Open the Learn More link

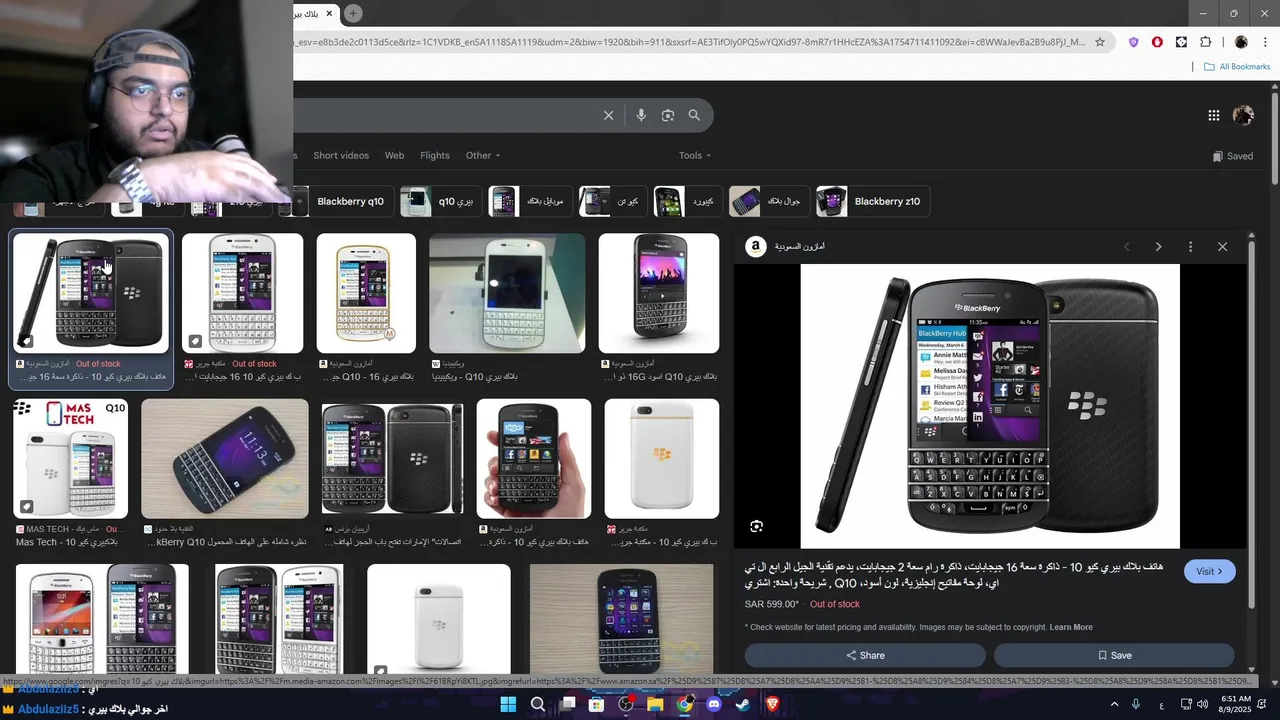point(1071,627)
